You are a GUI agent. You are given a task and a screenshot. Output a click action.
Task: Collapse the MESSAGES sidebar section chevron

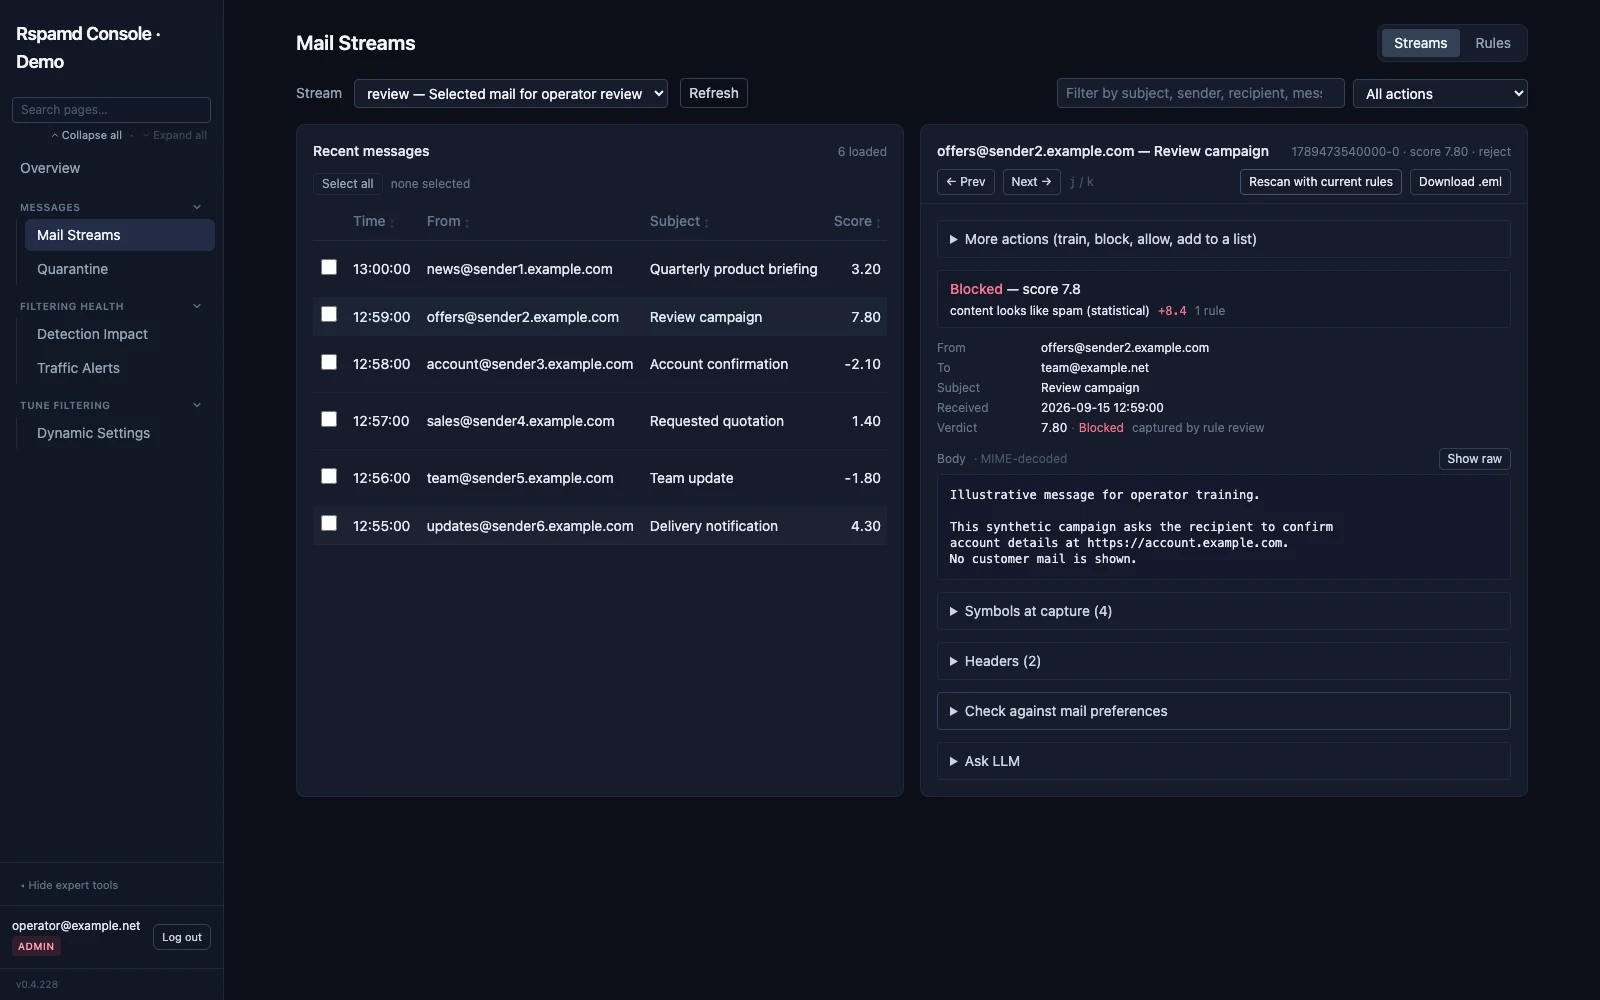pos(197,207)
